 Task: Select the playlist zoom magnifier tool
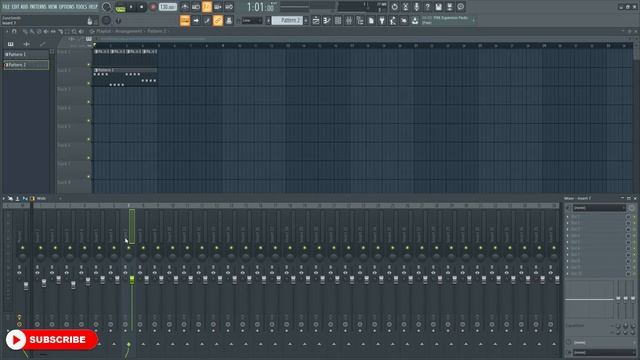(74, 31)
